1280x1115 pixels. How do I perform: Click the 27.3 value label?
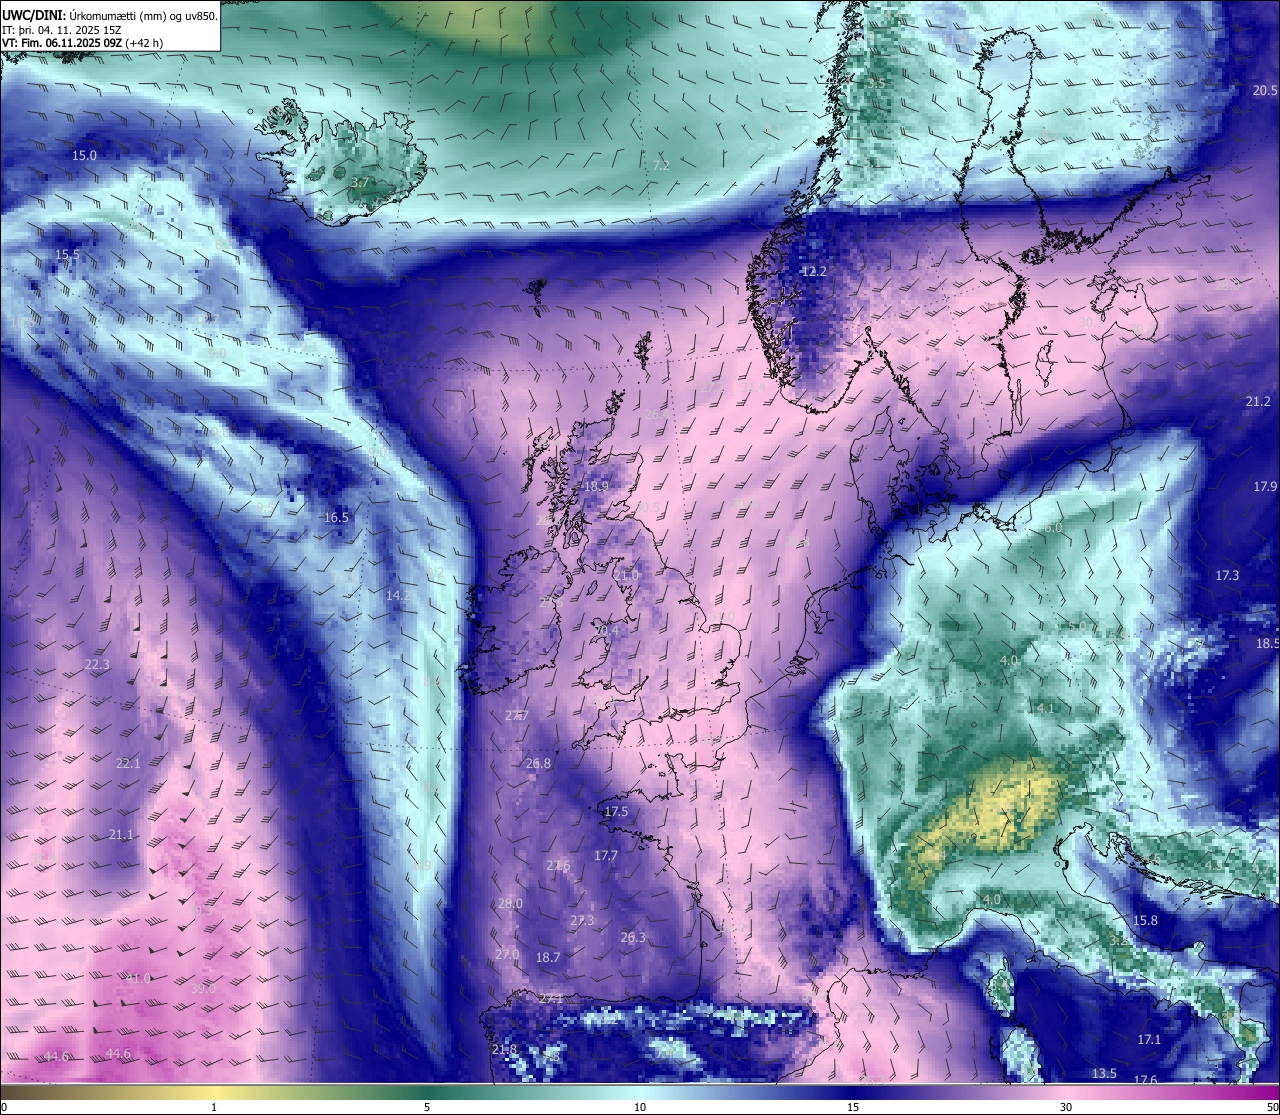[582, 920]
